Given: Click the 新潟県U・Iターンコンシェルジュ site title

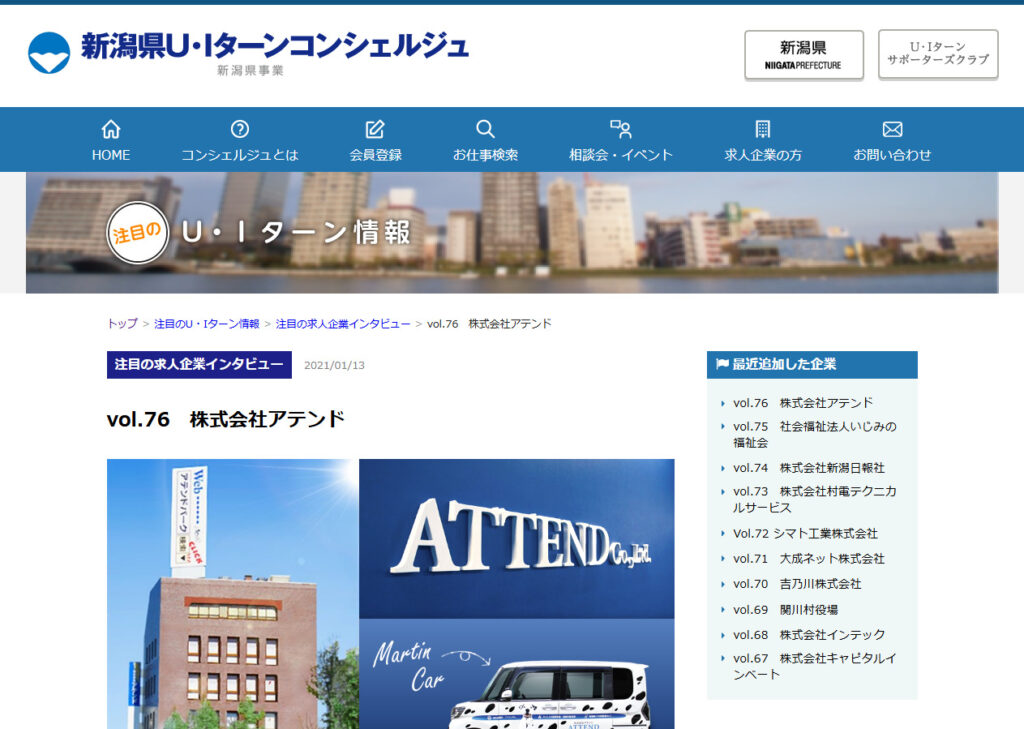Looking at the screenshot, I should [274, 46].
